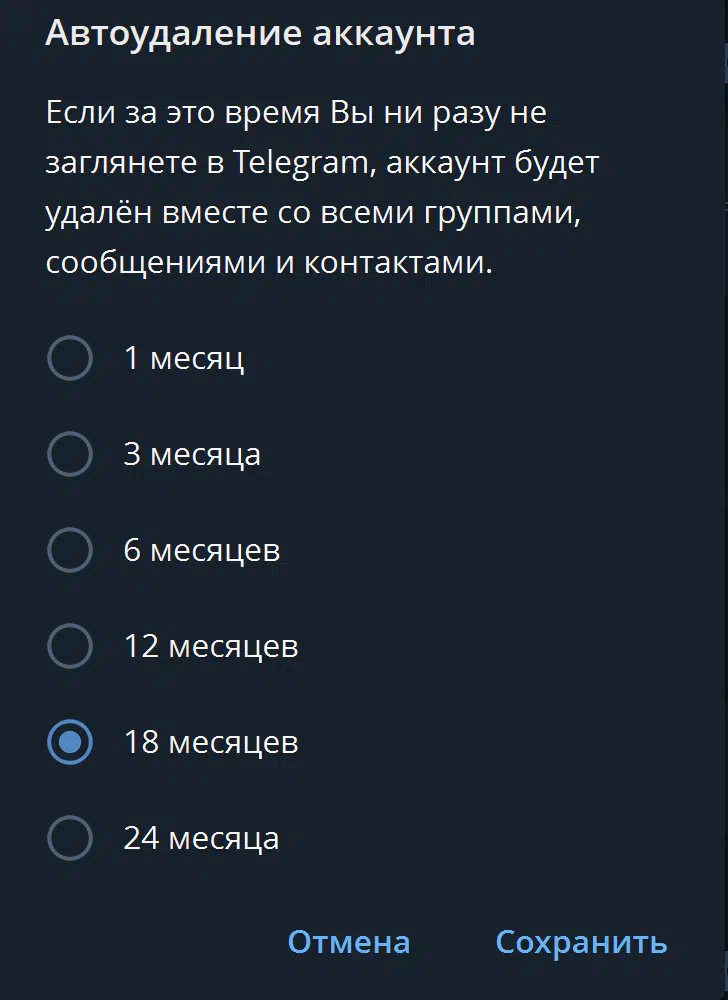Click the word "аккаунта" in the heading
The image size is (728, 1000).
coord(394,34)
